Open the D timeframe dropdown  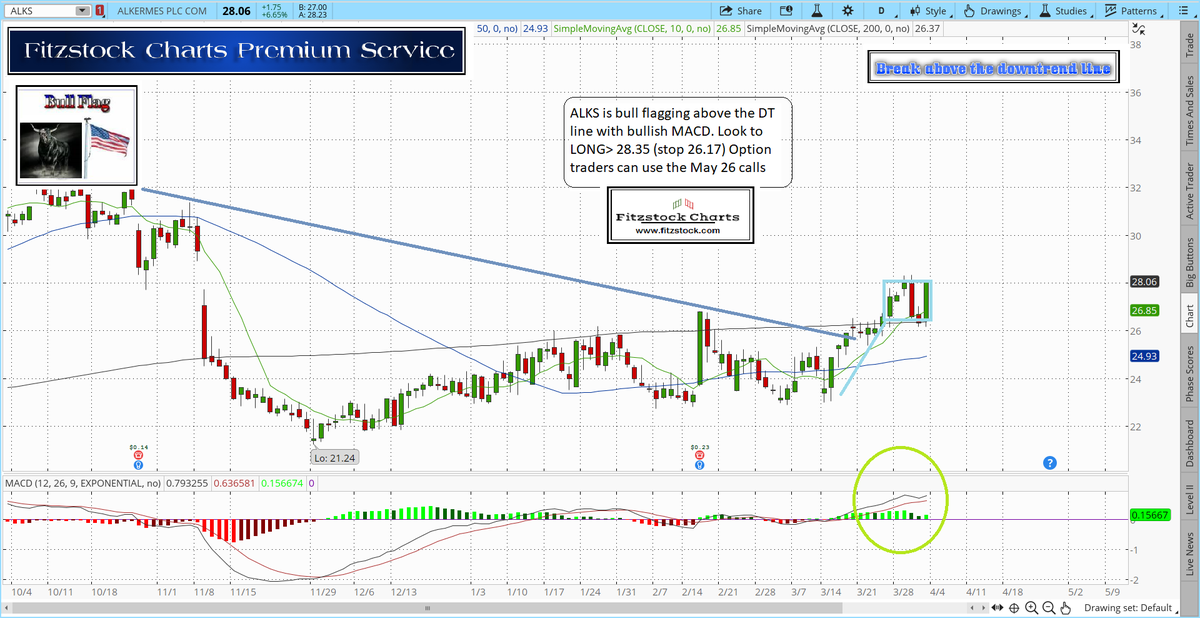(880, 9)
